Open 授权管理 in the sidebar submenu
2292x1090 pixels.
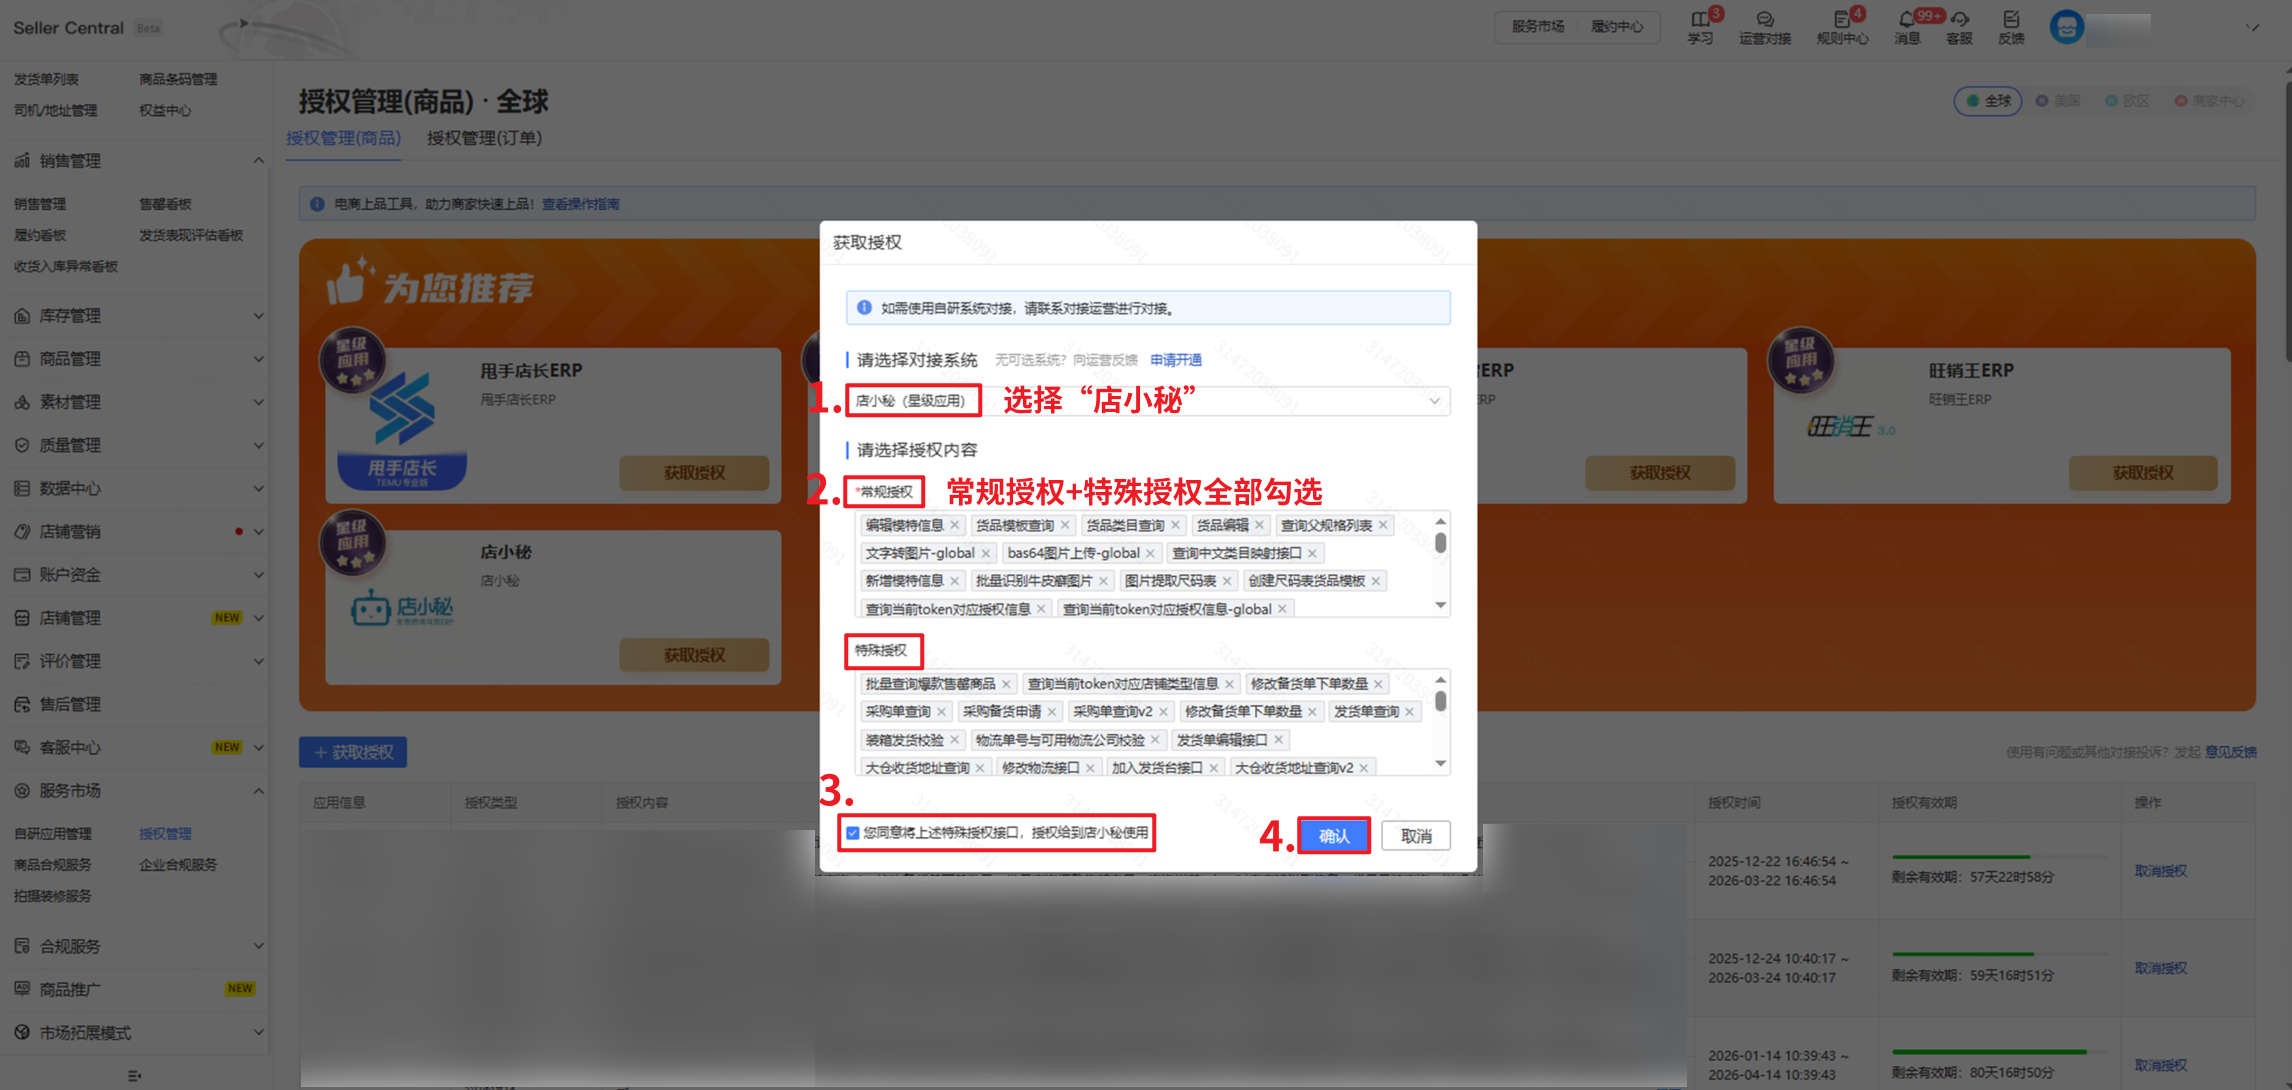pos(165,834)
